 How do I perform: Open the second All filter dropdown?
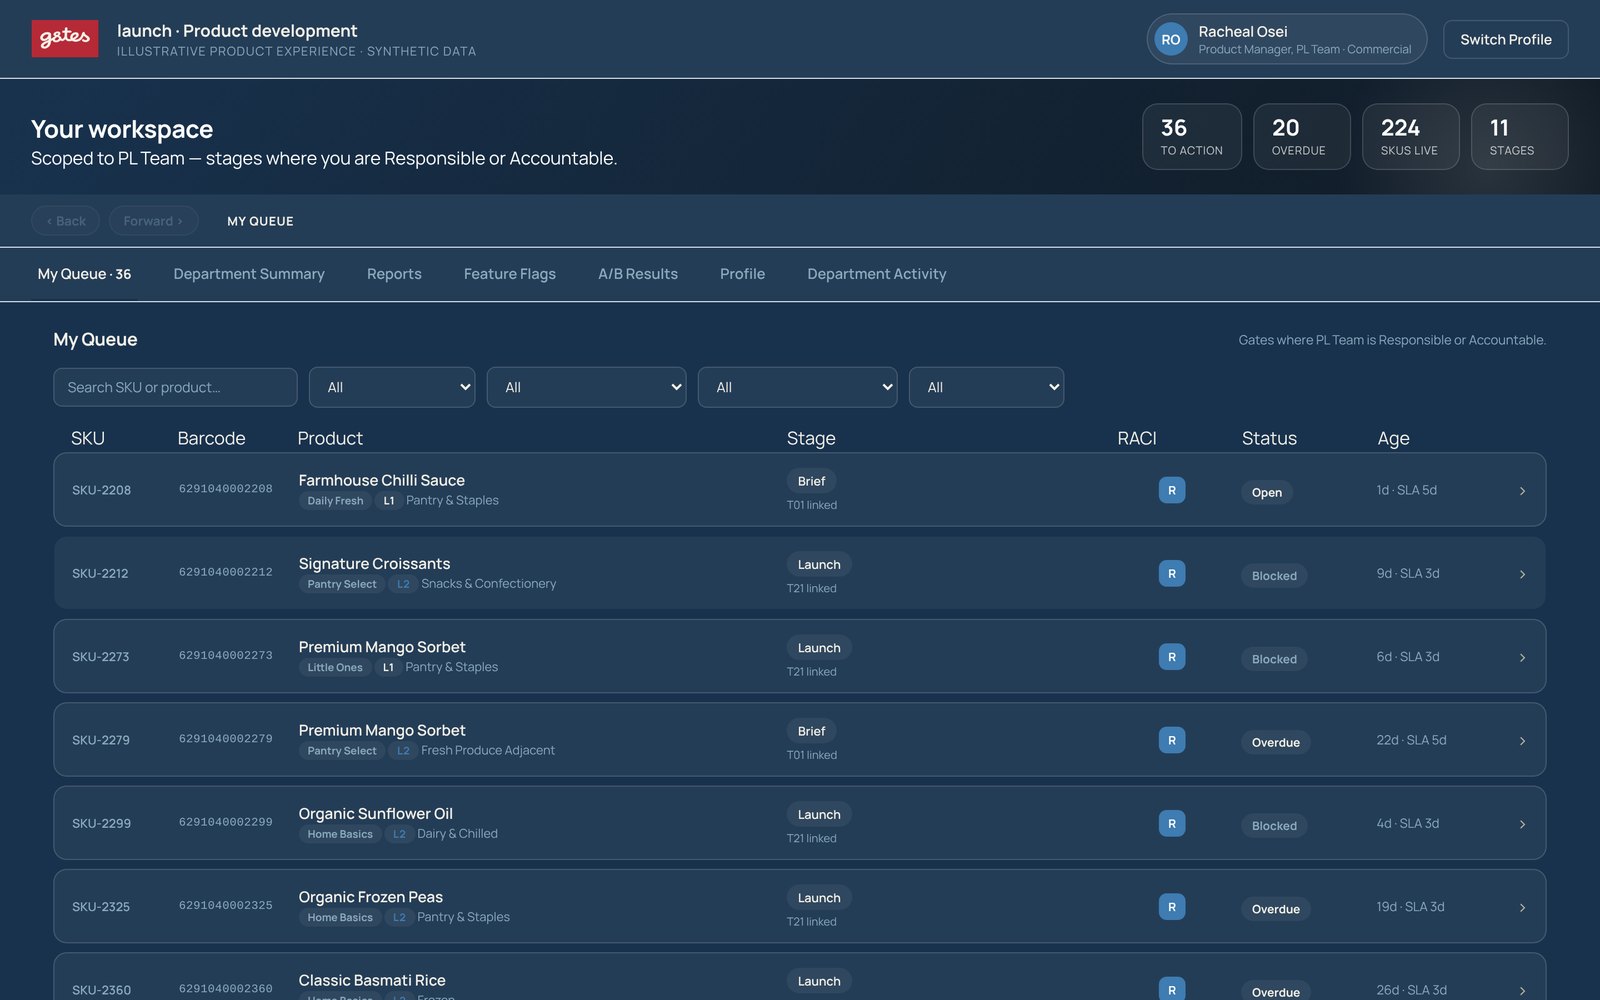pyautogui.click(x=586, y=387)
